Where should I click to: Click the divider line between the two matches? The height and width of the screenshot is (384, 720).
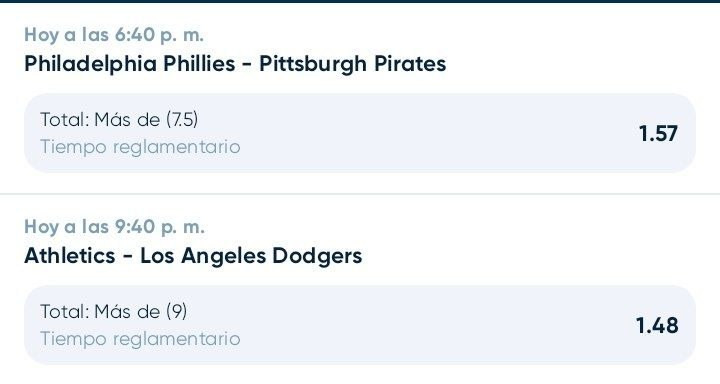pos(360,194)
